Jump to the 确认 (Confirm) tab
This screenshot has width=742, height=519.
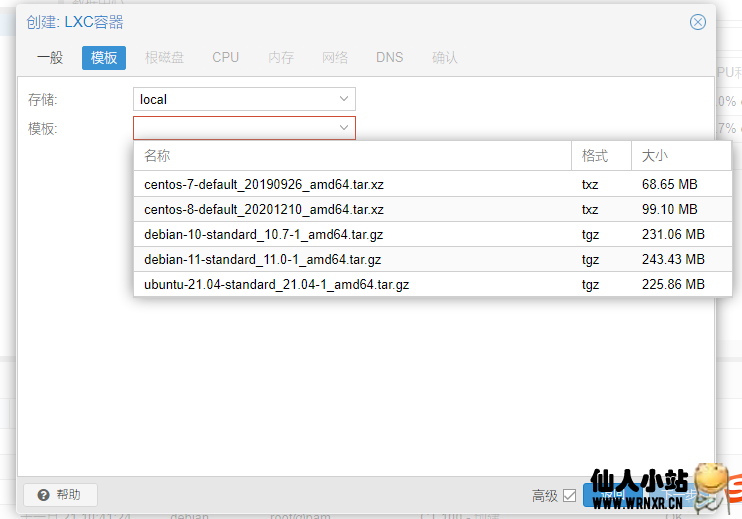pyautogui.click(x=445, y=57)
